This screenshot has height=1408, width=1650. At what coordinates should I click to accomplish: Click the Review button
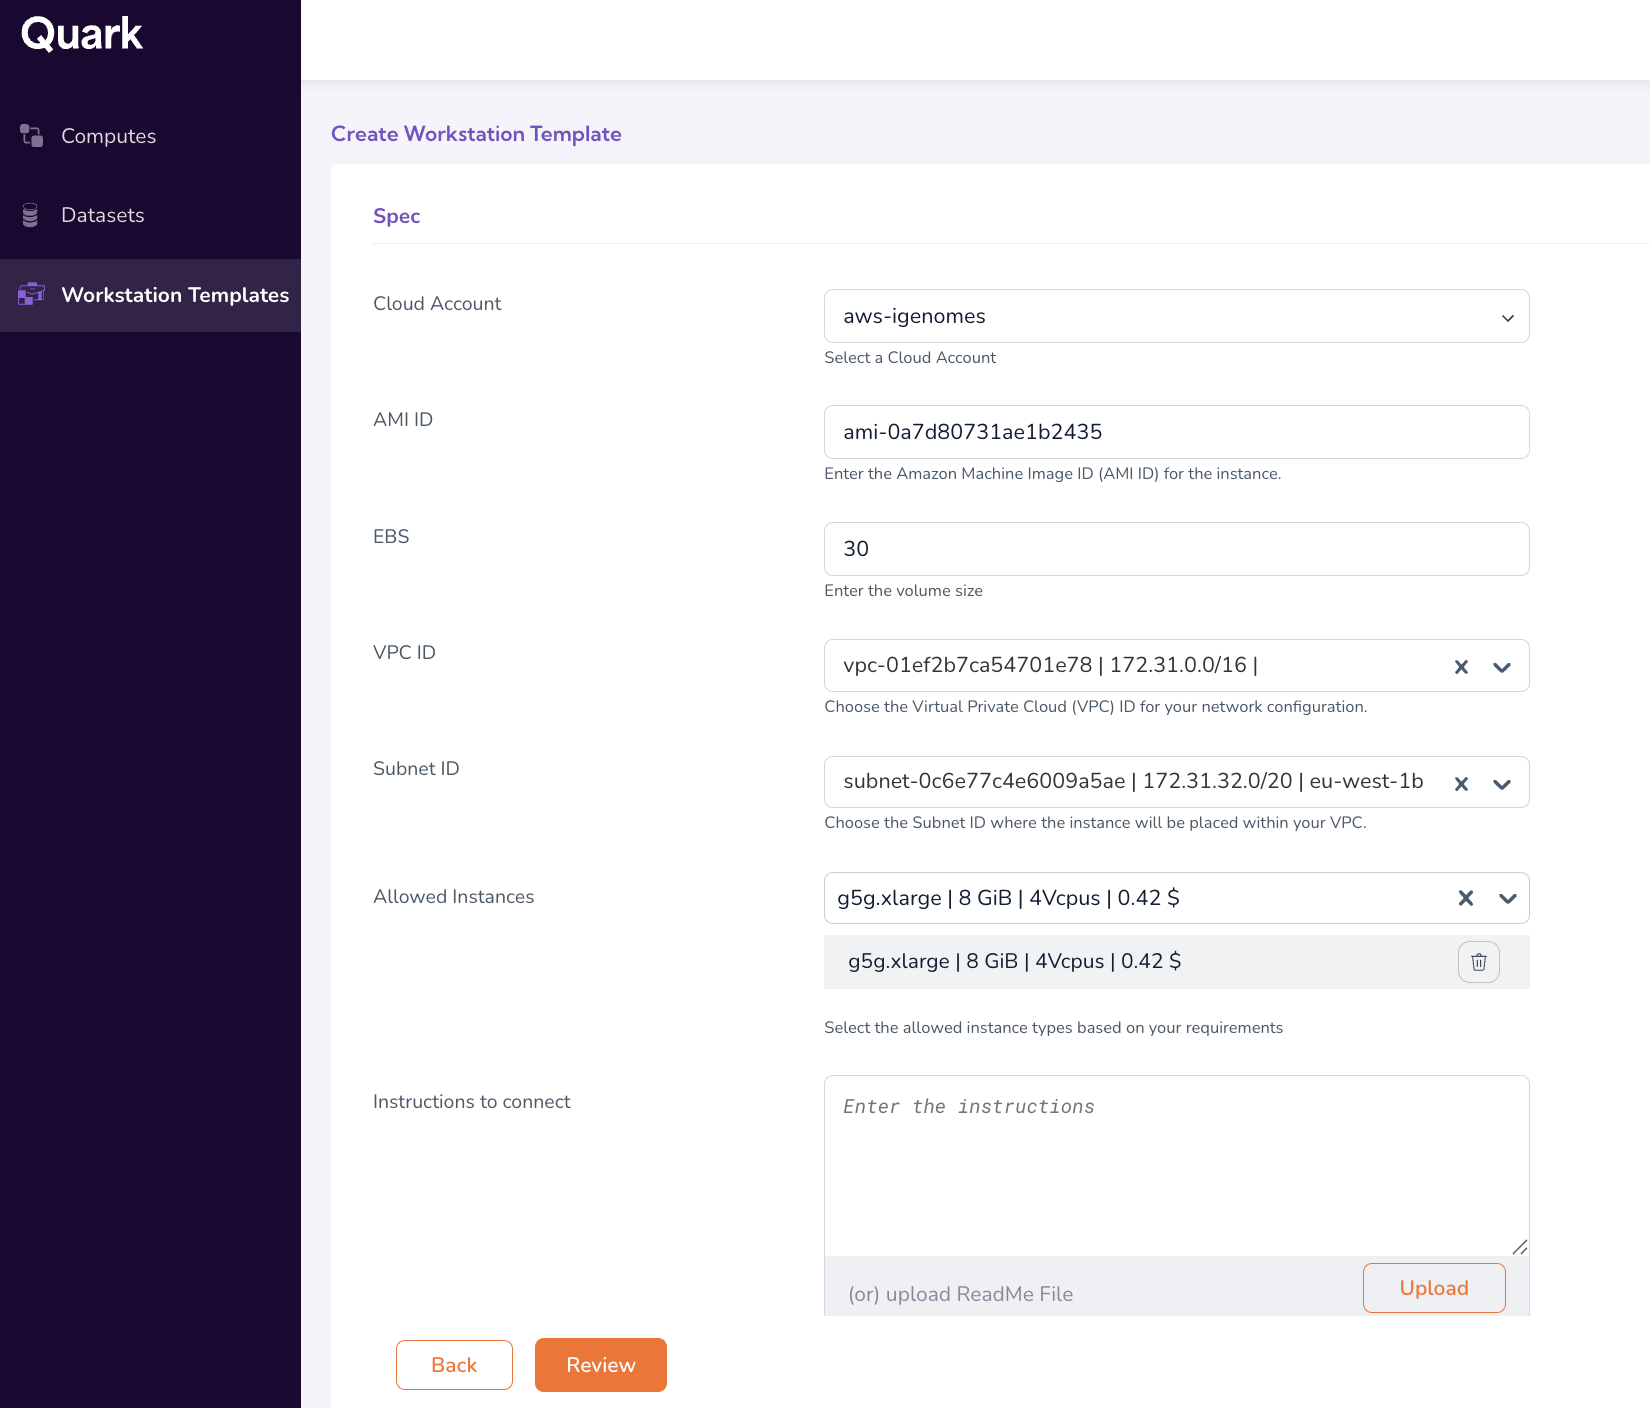pyautogui.click(x=601, y=1365)
